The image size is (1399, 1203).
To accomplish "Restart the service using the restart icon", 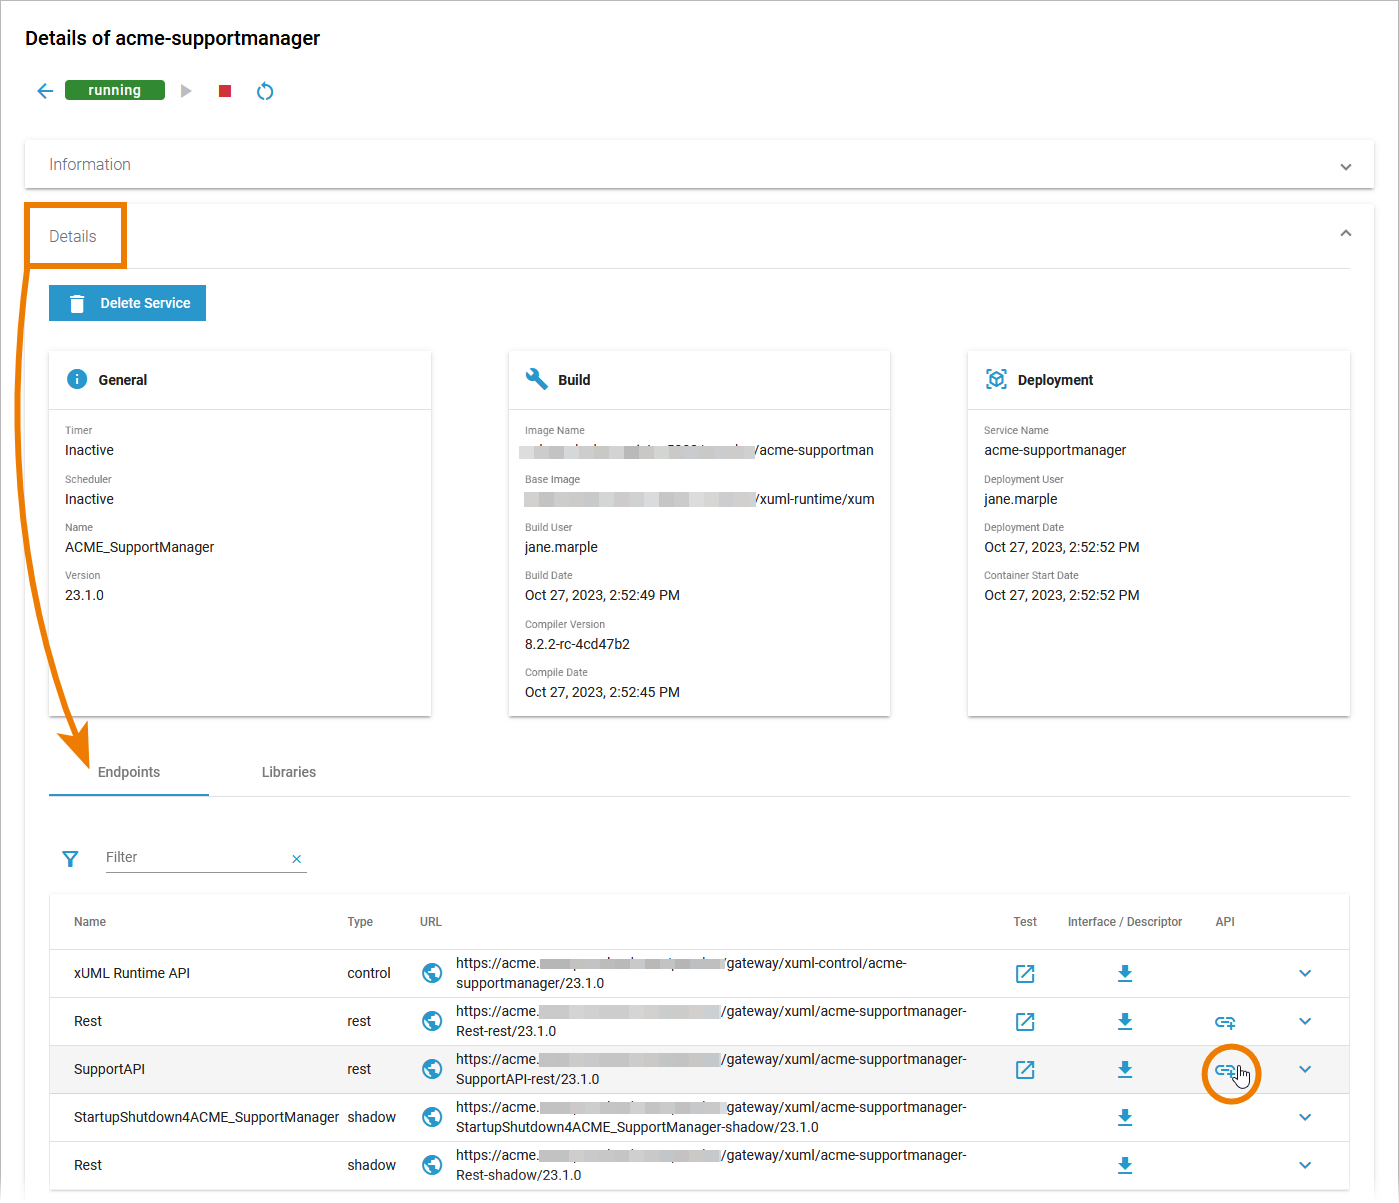I will pos(265,90).
